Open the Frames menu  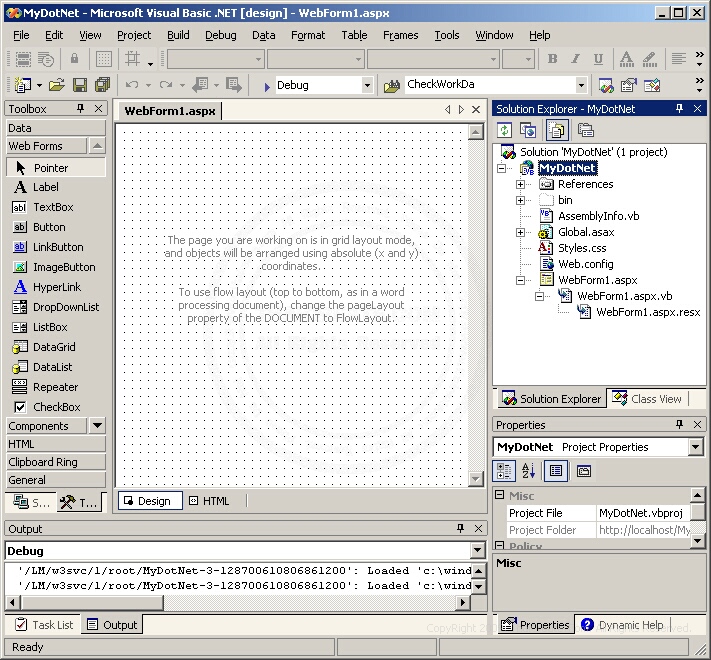pyautogui.click(x=400, y=35)
